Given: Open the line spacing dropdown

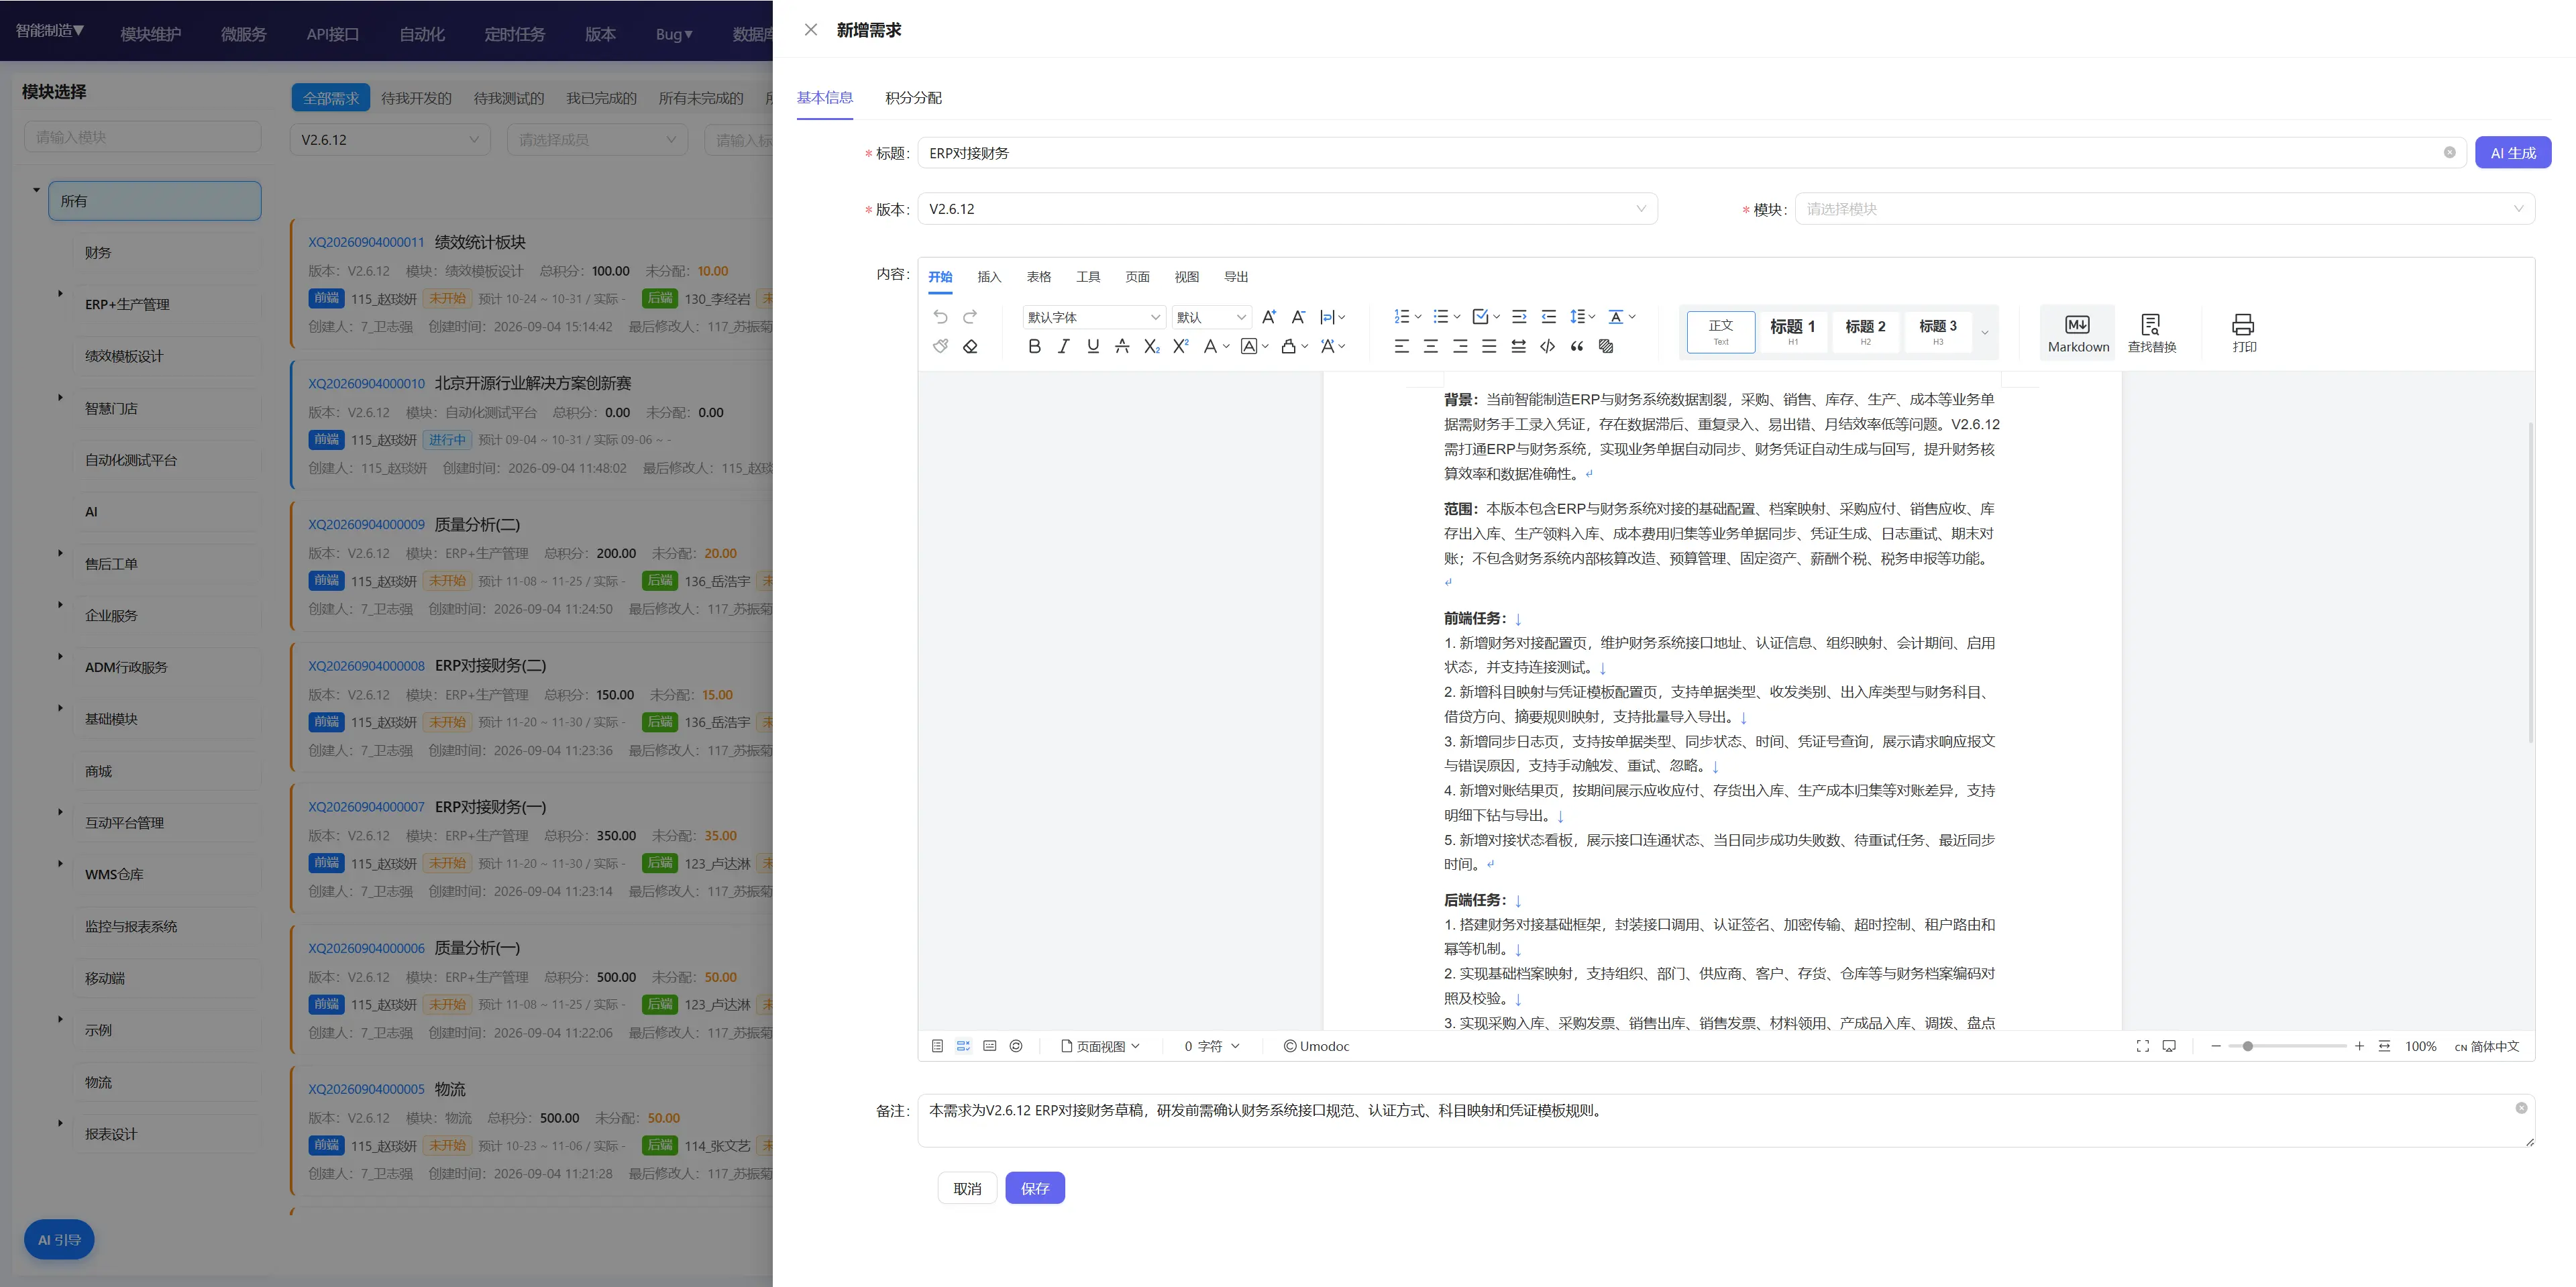Looking at the screenshot, I should pos(1582,317).
